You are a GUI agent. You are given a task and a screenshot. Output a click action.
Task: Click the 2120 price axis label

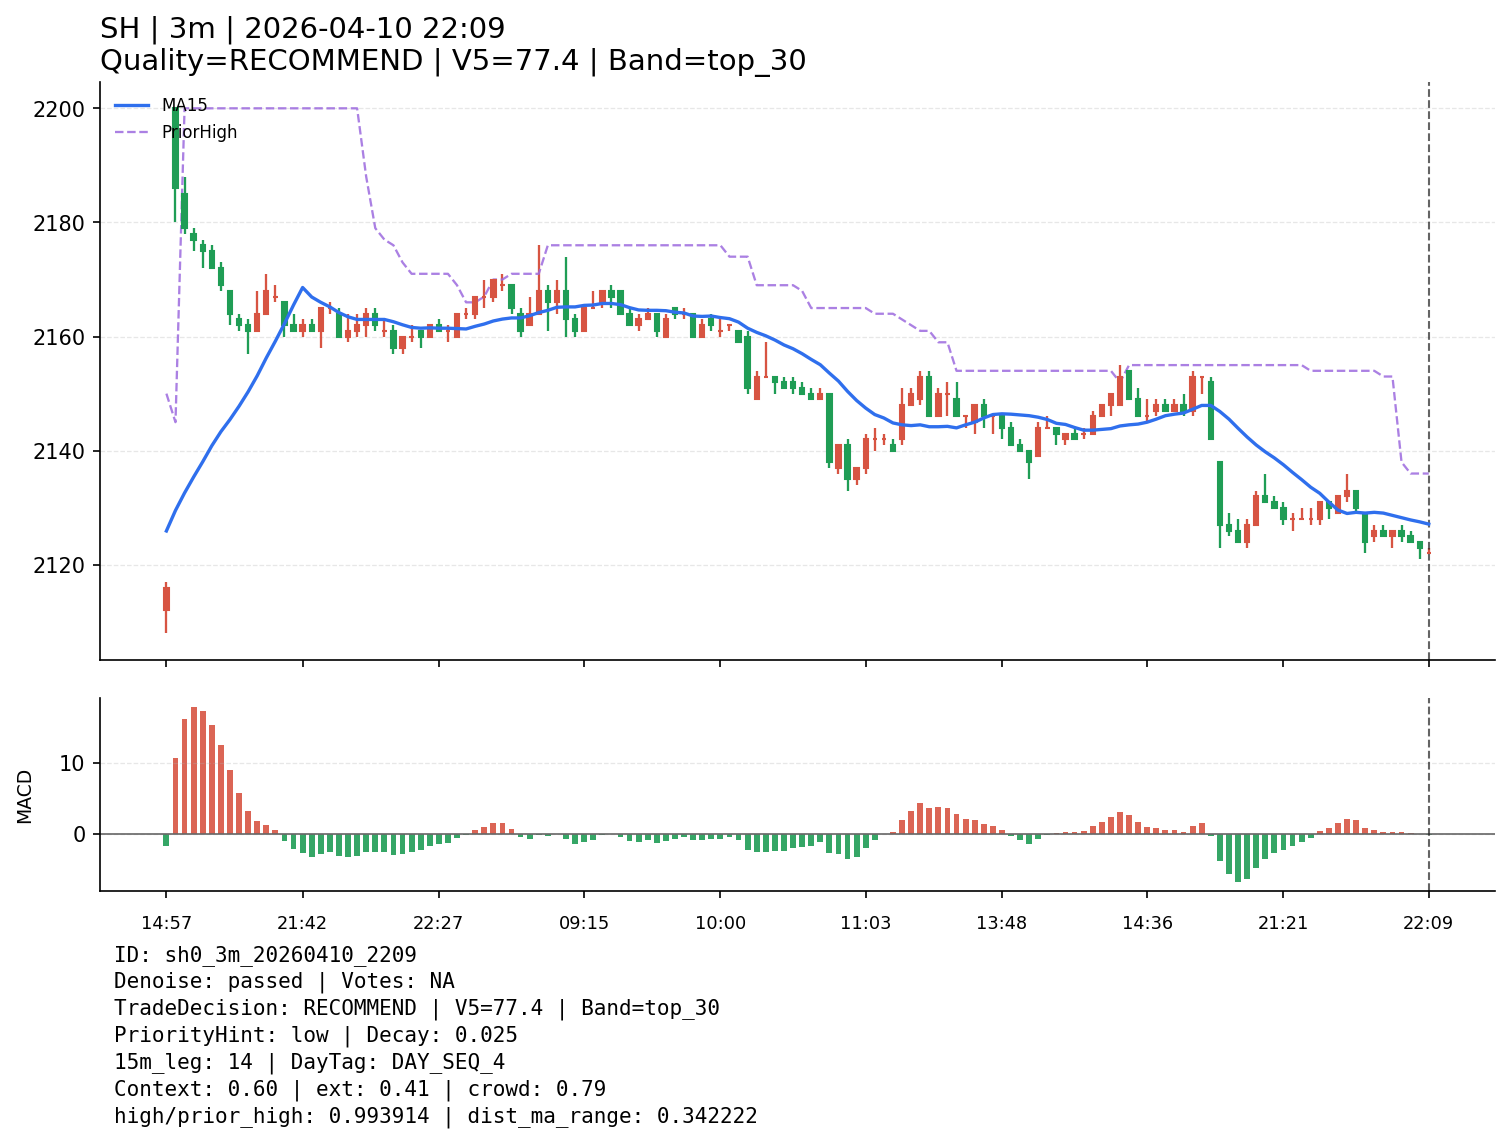[x=64, y=566]
